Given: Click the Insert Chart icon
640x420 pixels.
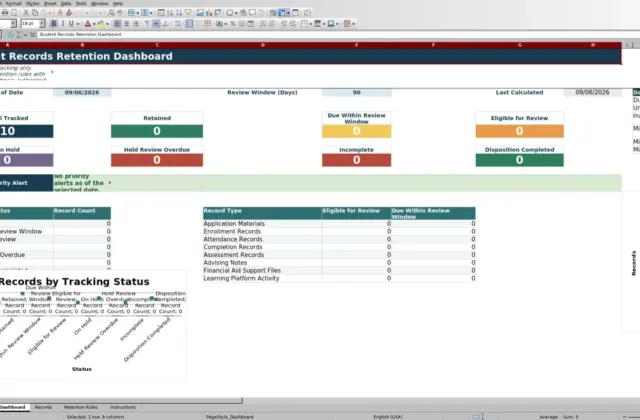Looking at the screenshot, I should pyautogui.click(x=209, y=13).
